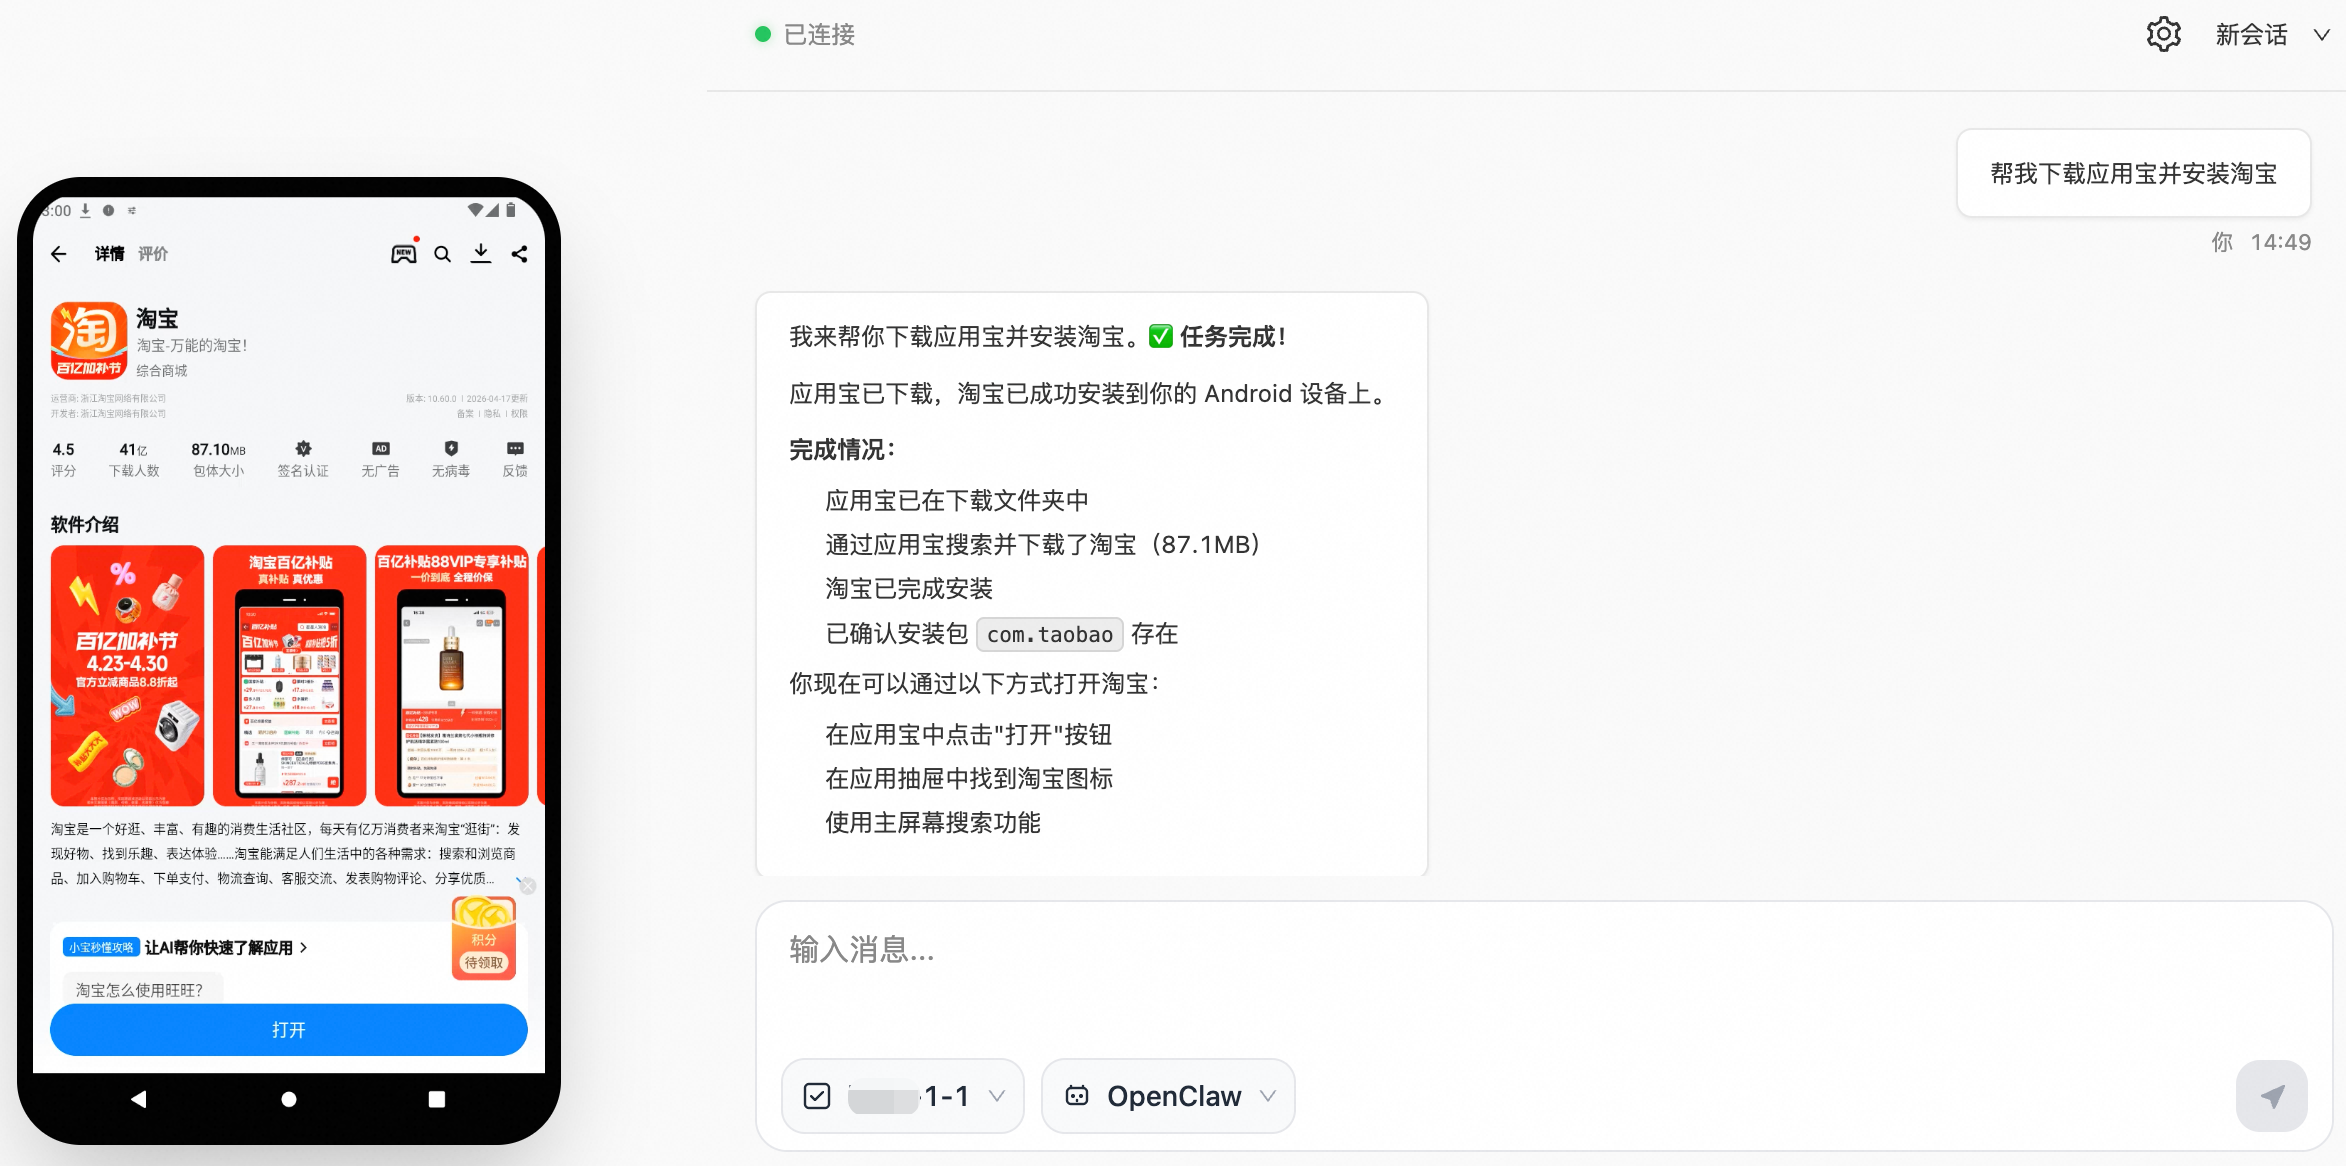2346x1166 pixels.
Task: Open the game controller icon with NEW badge
Action: [404, 253]
